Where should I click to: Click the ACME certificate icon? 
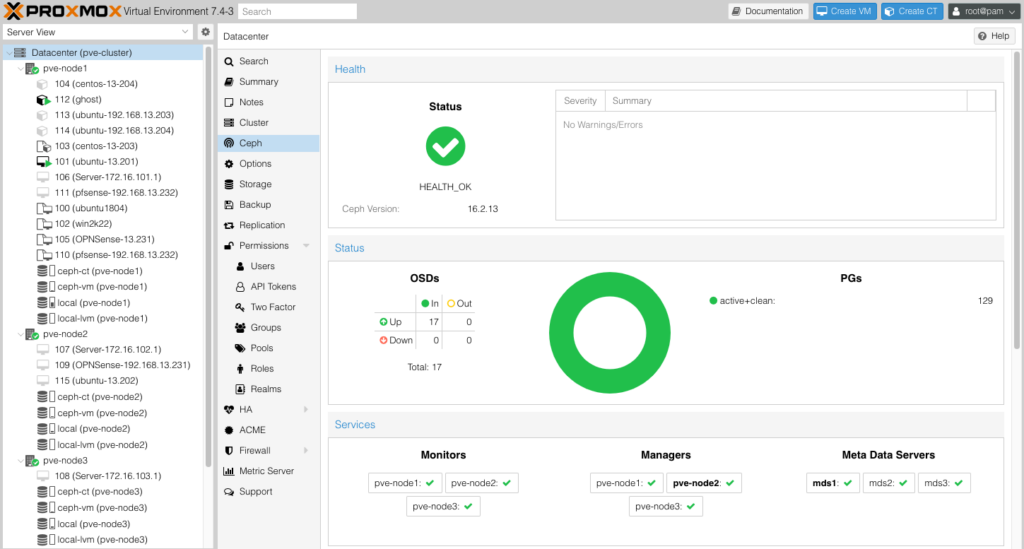coord(229,430)
